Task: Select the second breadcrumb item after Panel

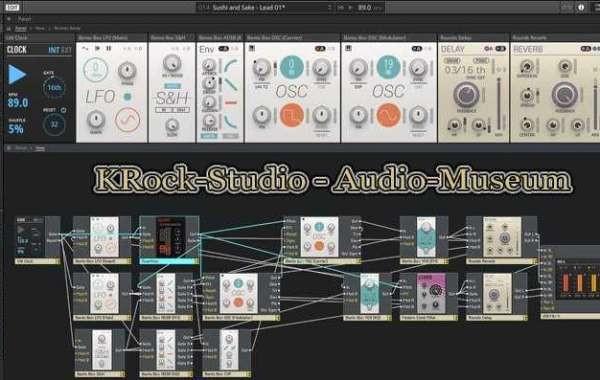Action: pyautogui.click(x=39, y=28)
